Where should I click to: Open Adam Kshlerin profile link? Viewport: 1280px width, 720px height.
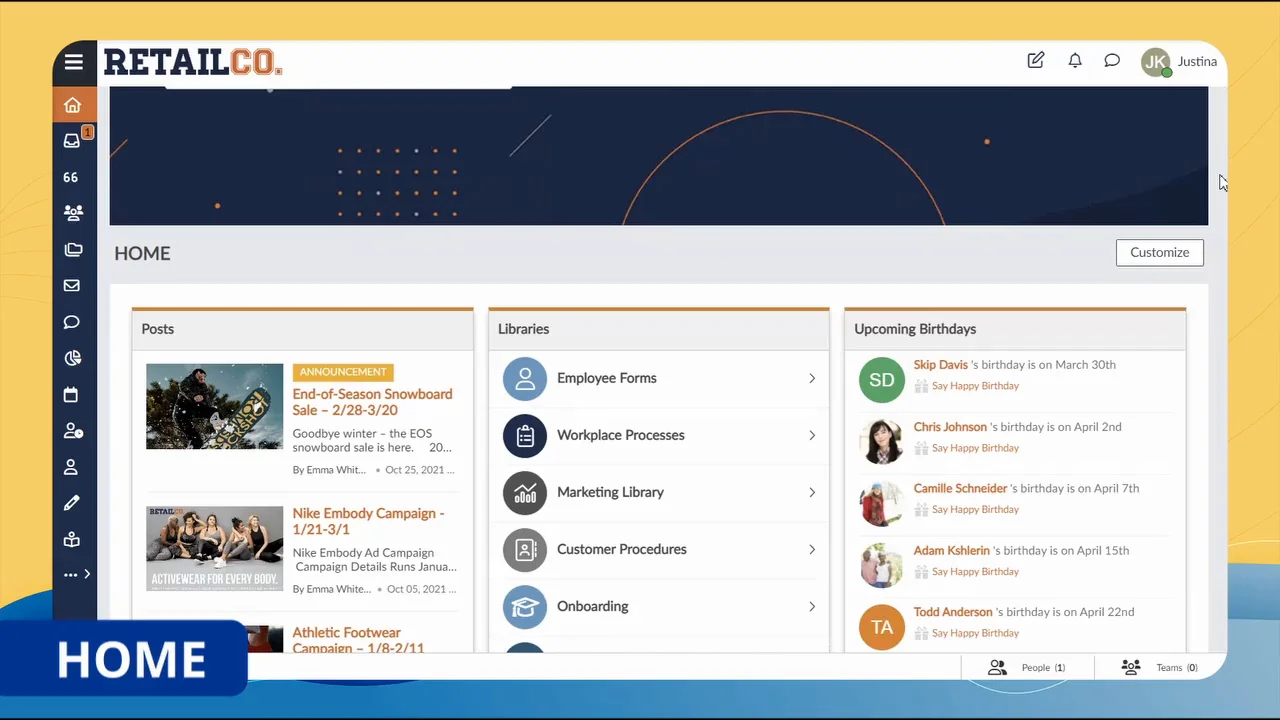click(x=951, y=551)
